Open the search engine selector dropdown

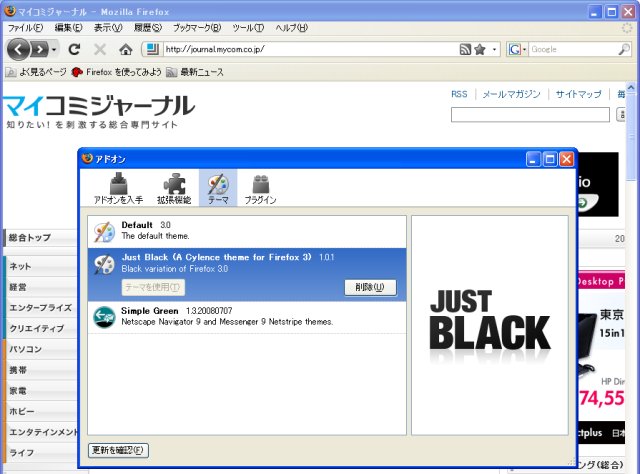(517, 49)
